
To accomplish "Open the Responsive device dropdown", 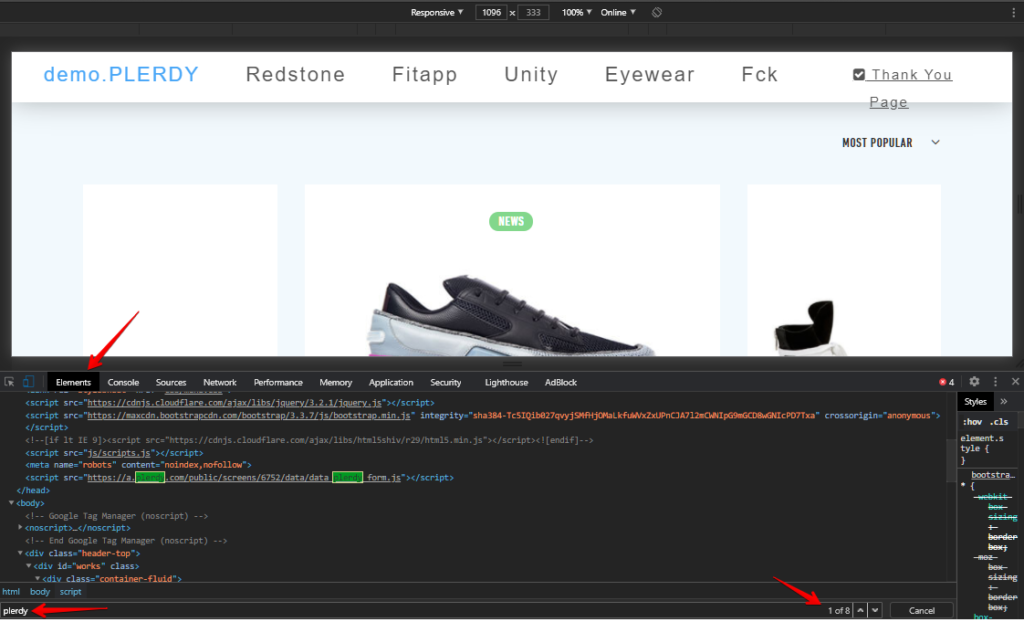I will tap(437, 13).
